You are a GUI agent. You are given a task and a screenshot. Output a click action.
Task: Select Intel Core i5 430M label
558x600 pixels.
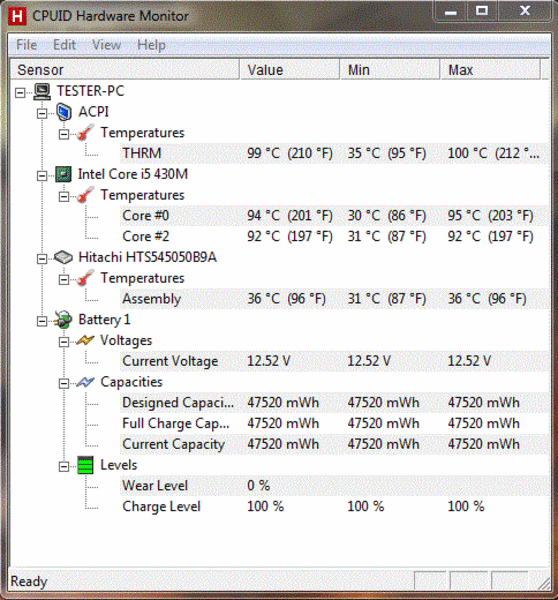(133, 174)
